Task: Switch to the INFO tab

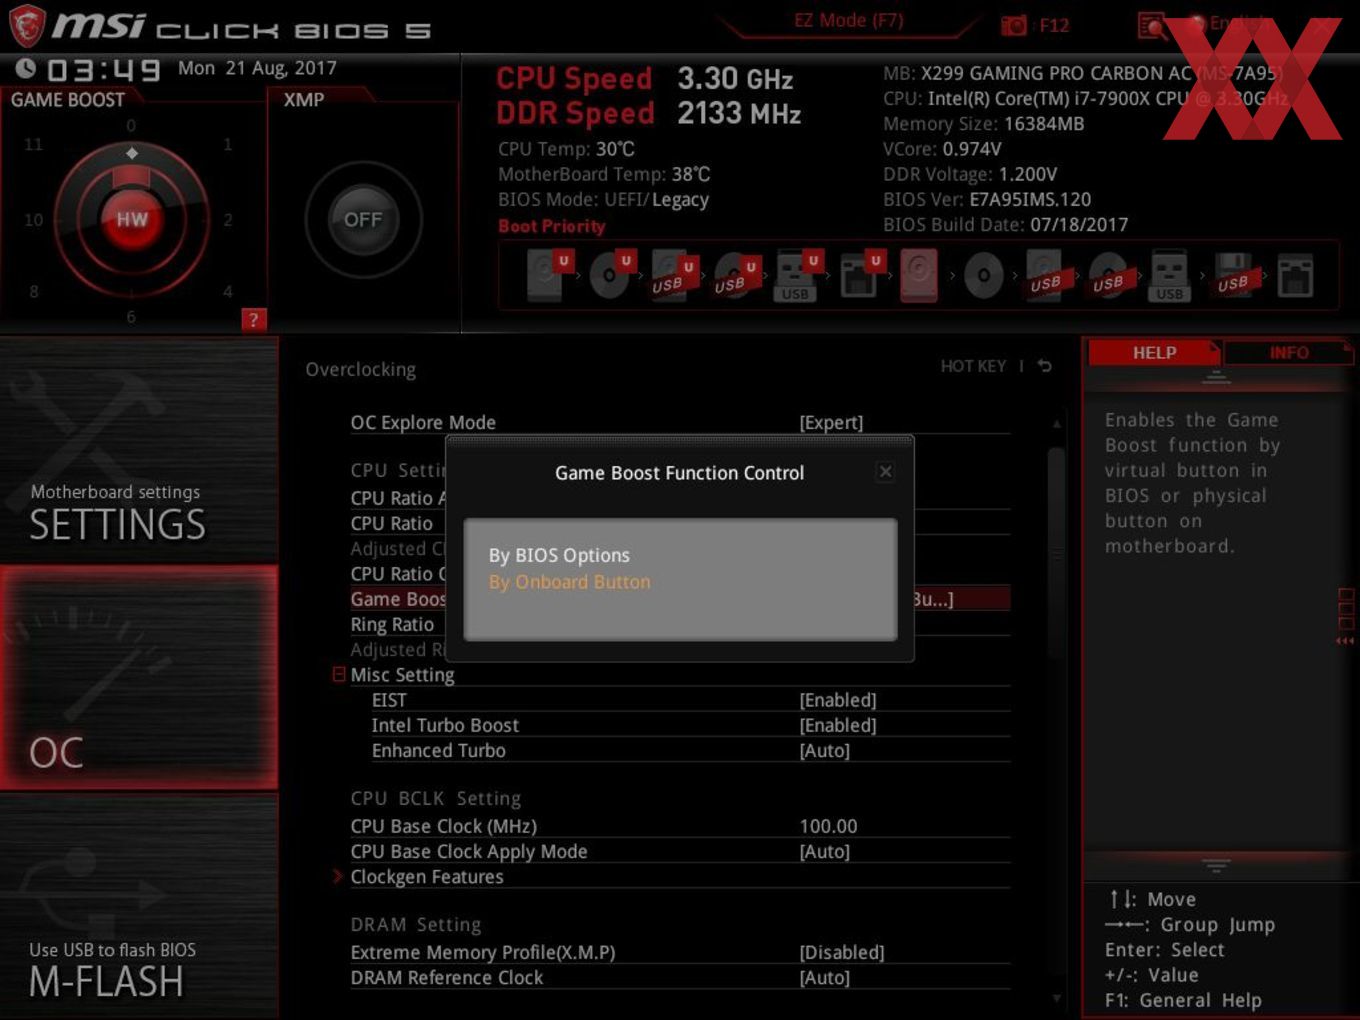Action: coord(1289,352)
